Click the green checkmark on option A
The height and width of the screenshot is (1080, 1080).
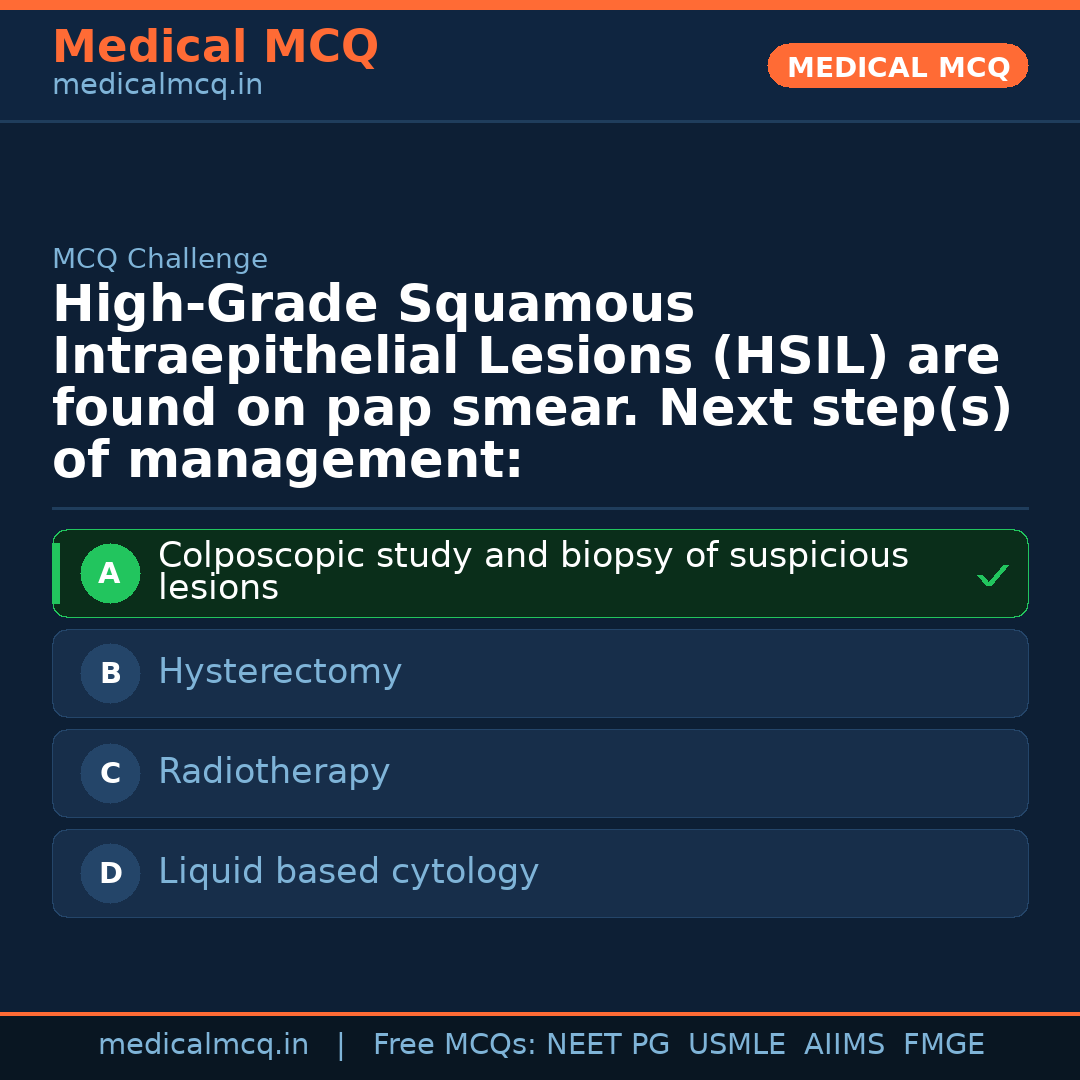point(992,576)
